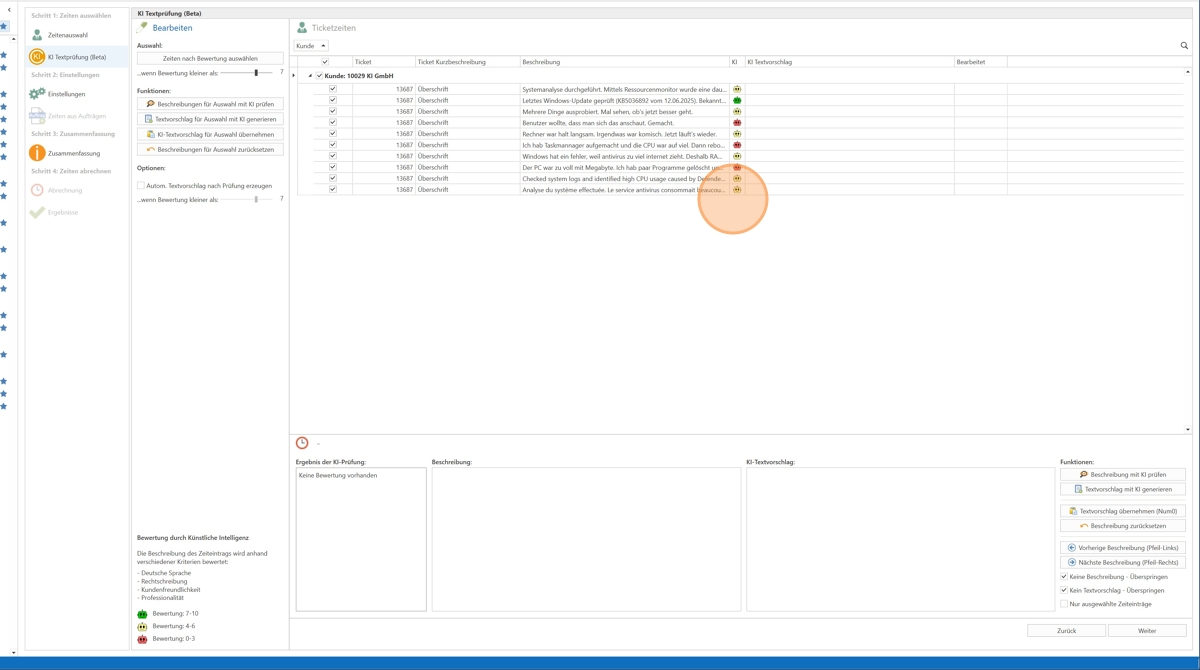Adjust the Auswahl 'wenn Bewertung kleiner als' slider
Screen dimensions: 1200x670
[x=256, y=73]
